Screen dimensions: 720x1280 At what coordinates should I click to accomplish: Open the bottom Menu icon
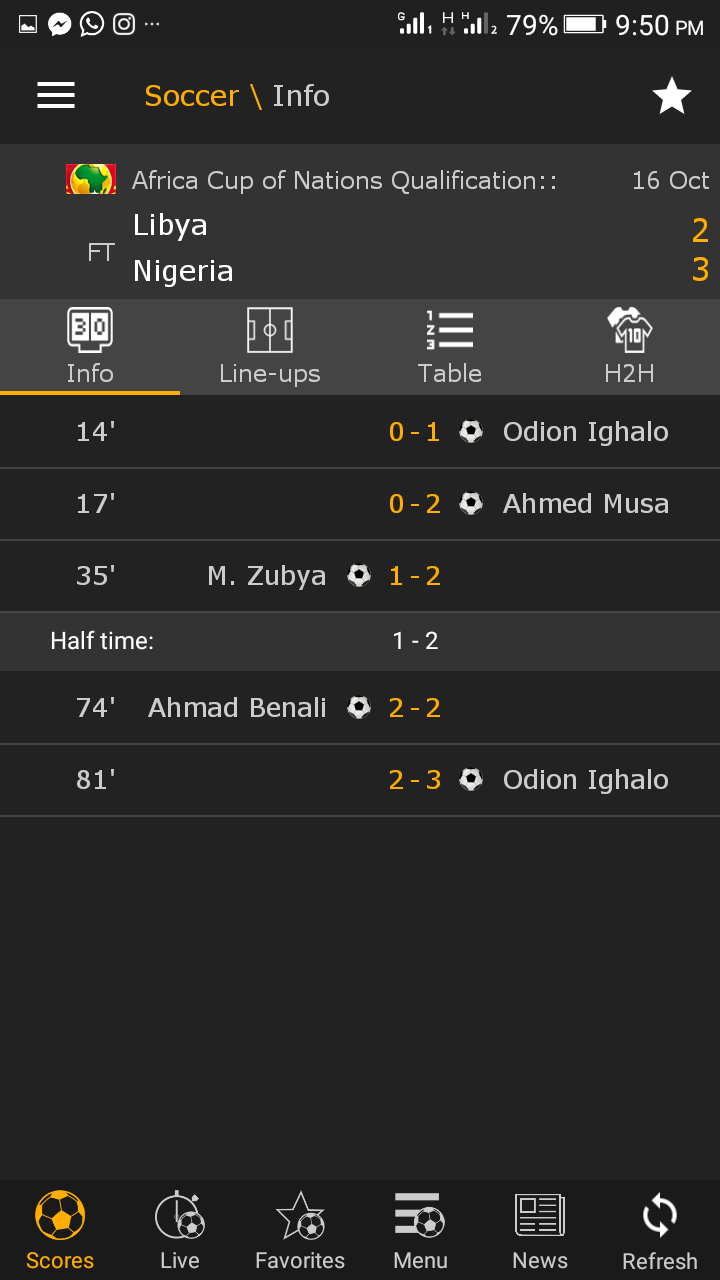click(x=420, y=1230)
